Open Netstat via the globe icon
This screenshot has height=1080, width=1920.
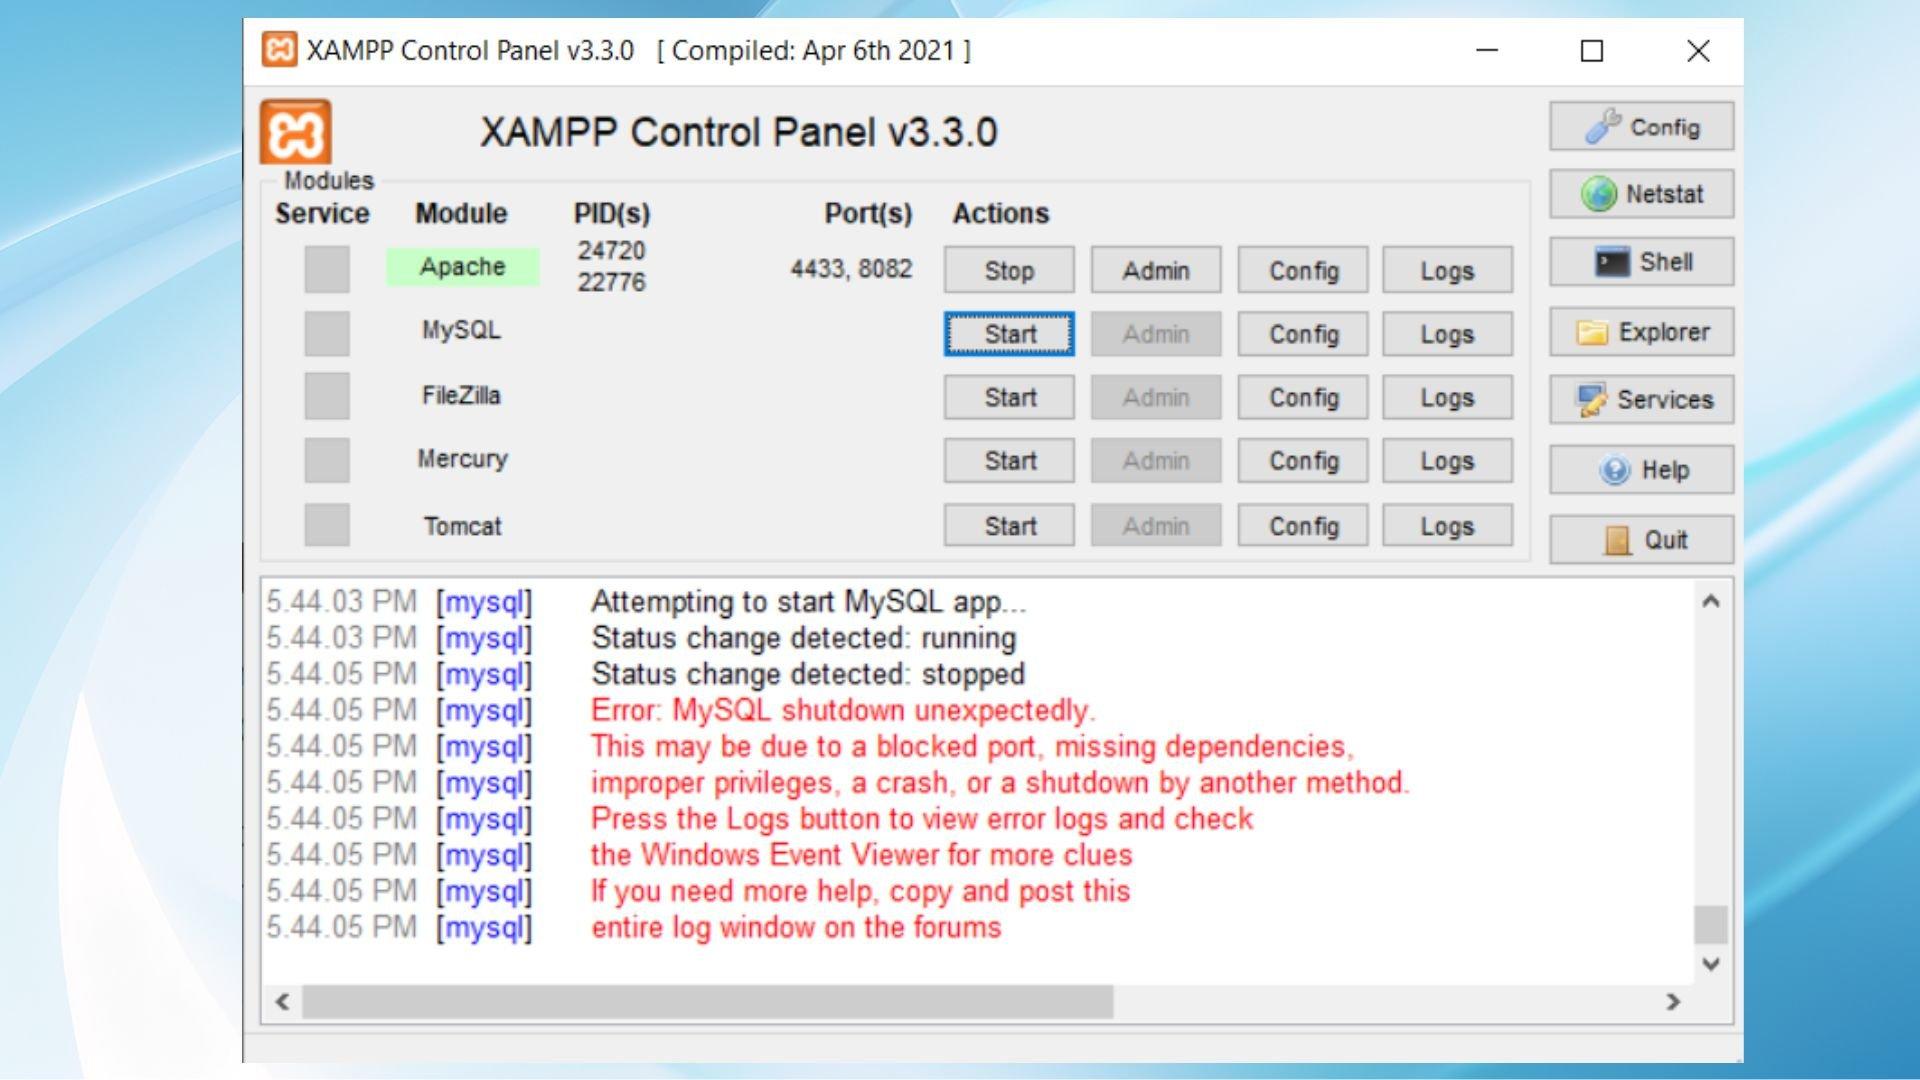click(x=1641, y=194)
